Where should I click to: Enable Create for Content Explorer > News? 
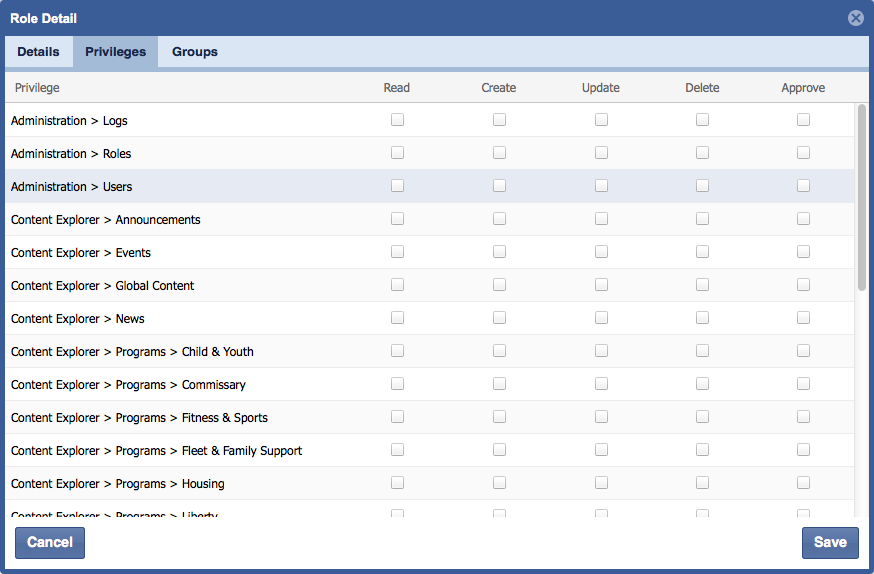pyautogui.click(x=499, y=318)
